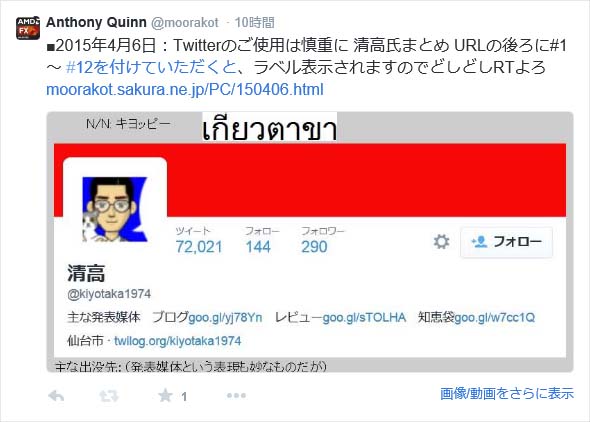Viewport: 590px width, 422px height.
Task: Click the cartoon profile picture of 清高
Action: [115, 209]
